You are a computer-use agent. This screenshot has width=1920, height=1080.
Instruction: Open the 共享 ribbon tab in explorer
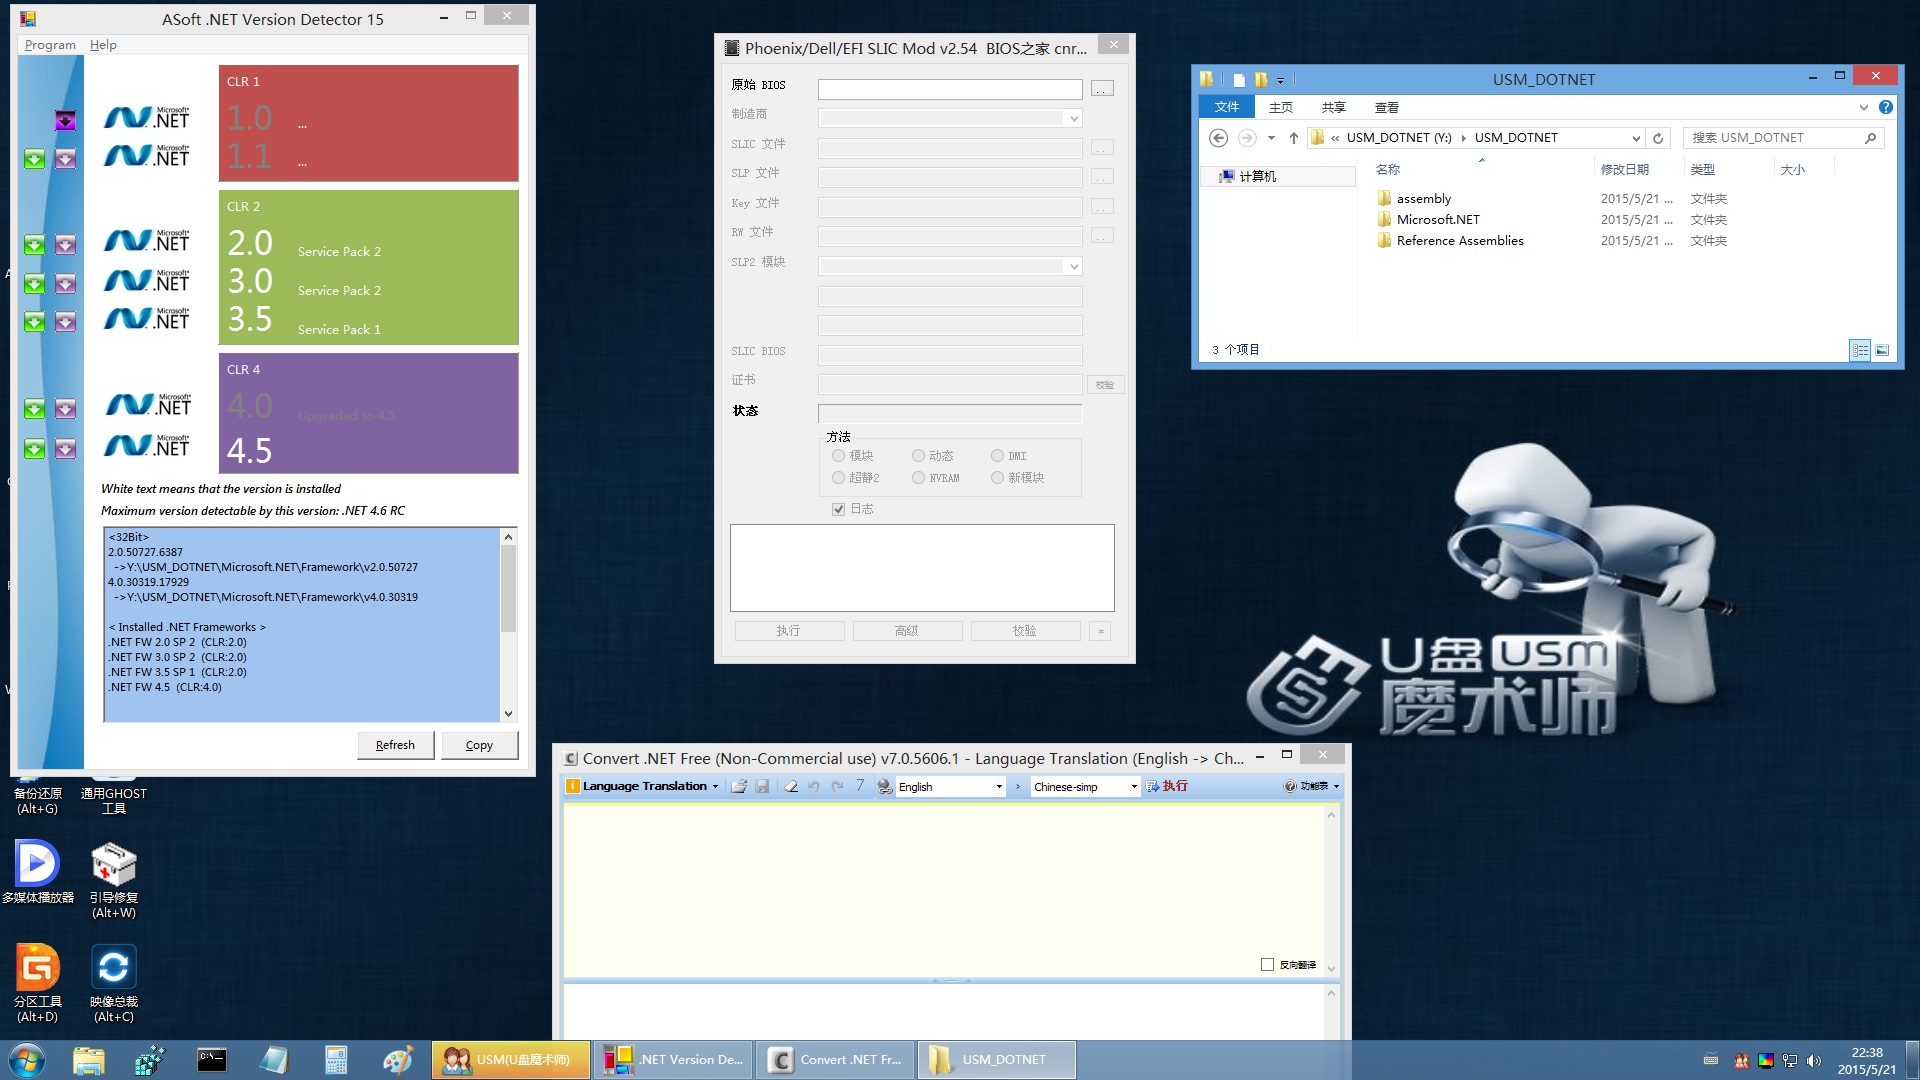(1333, 107)
